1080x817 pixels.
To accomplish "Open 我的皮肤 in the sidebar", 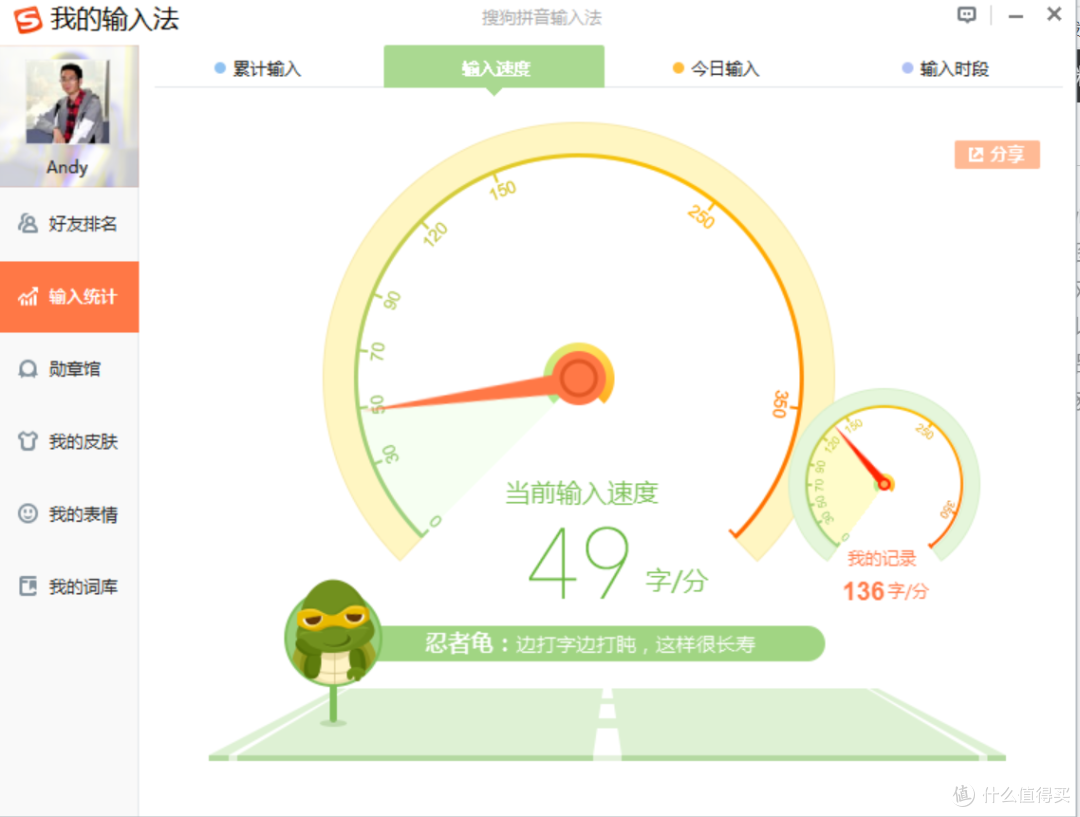I will 69,442.
